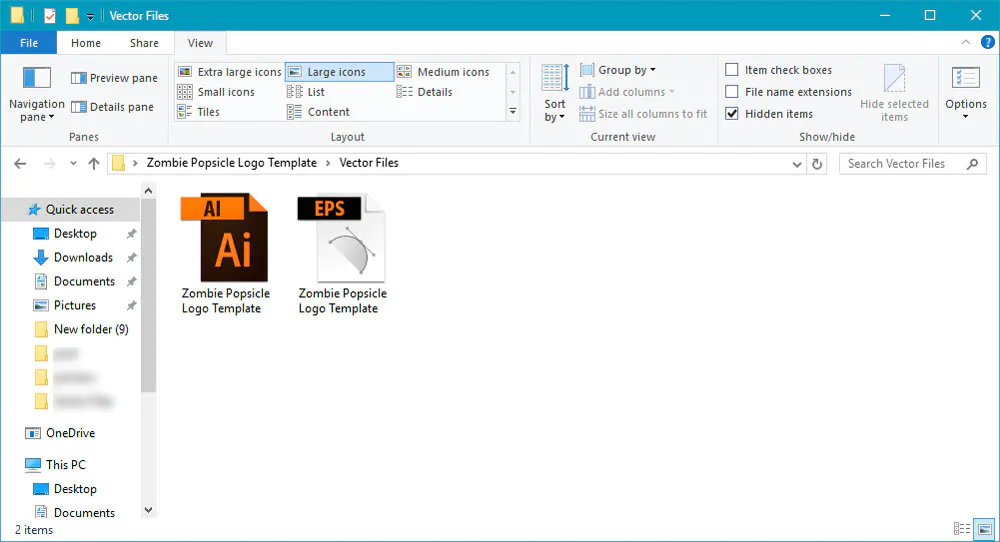Viewport: 1000px width, 542px height.
Task: Select the AI Zombie Popsicle Logo Template file
Action: tap(226, 254)
